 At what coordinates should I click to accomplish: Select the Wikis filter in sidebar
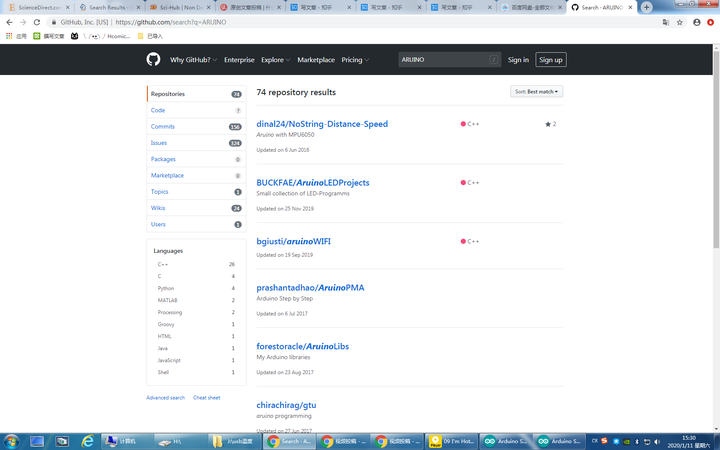coord(196,208)
